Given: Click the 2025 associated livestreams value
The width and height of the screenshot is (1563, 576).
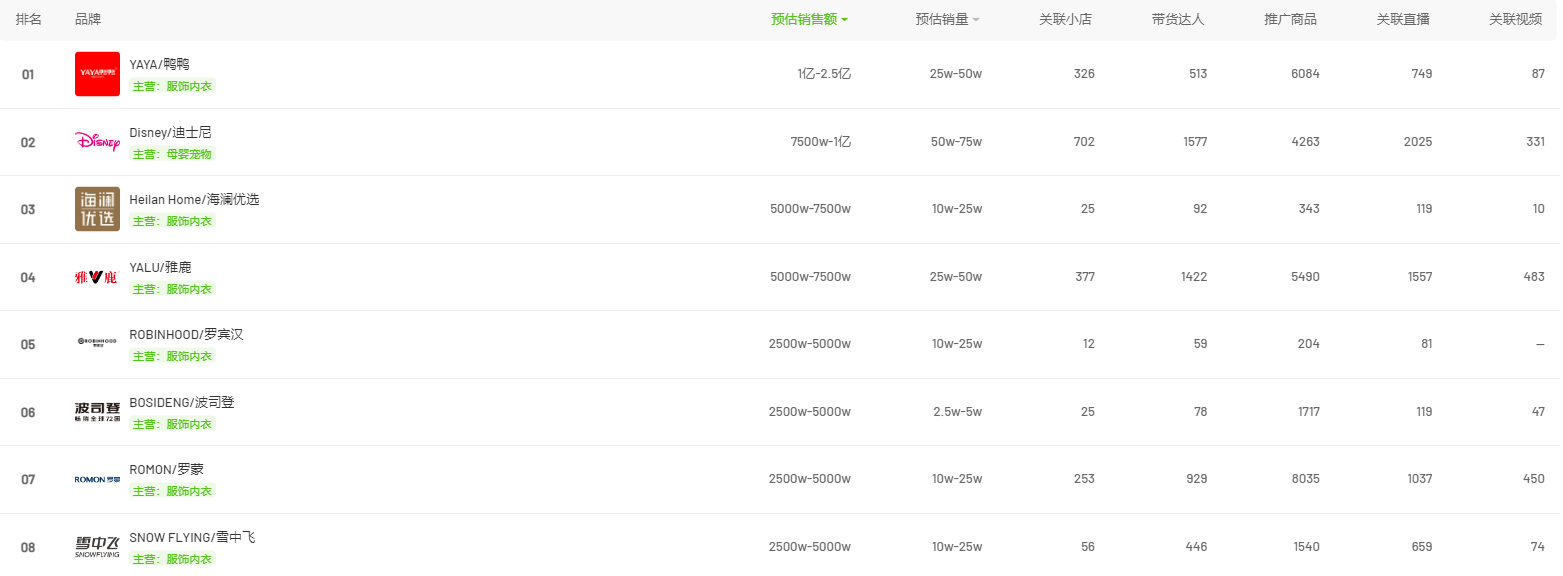Looking at the screenshot, I should [1418, 142].
